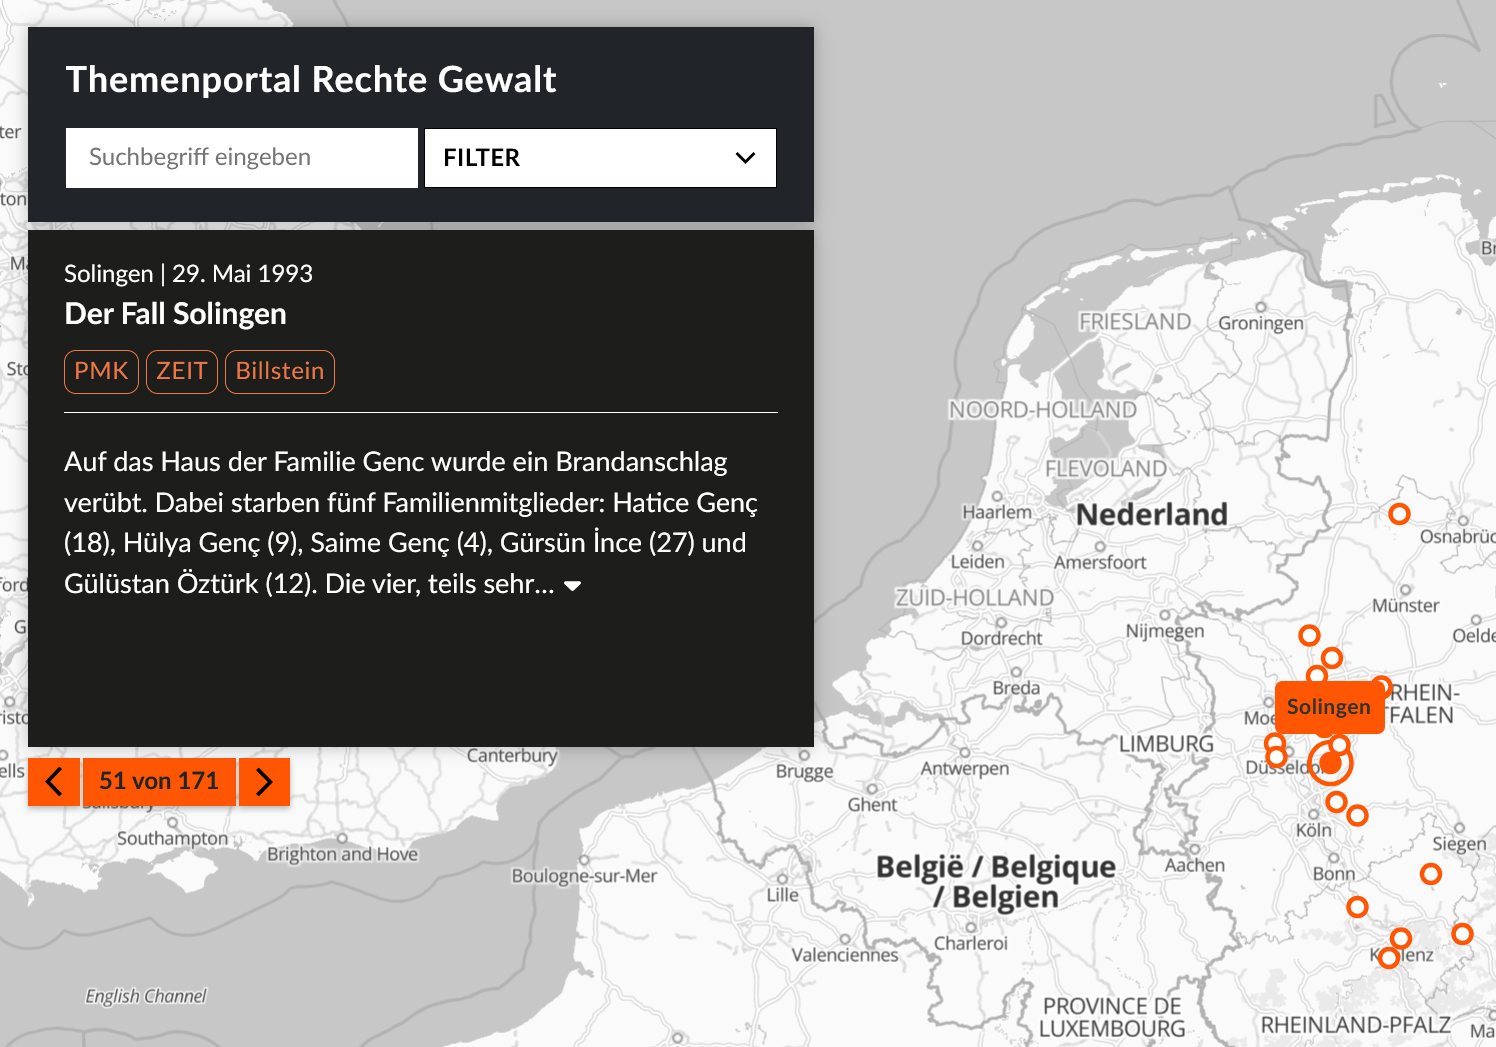Go to the previous case entry
1496x1047 pixels.
click(54, 781)
